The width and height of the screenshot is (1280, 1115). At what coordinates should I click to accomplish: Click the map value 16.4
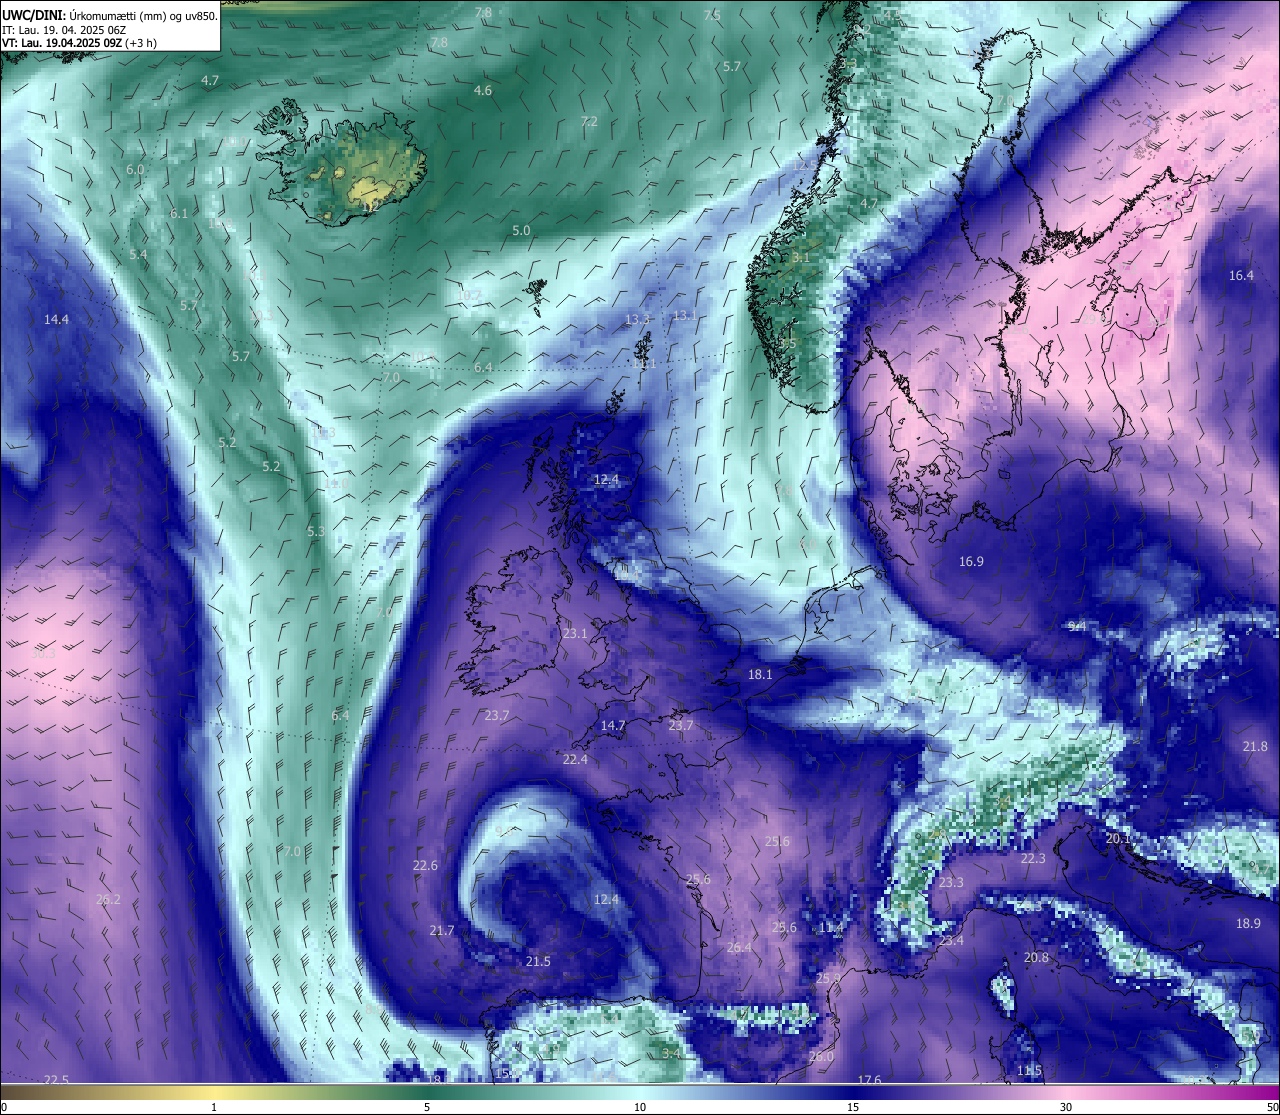coord(1241,276)
